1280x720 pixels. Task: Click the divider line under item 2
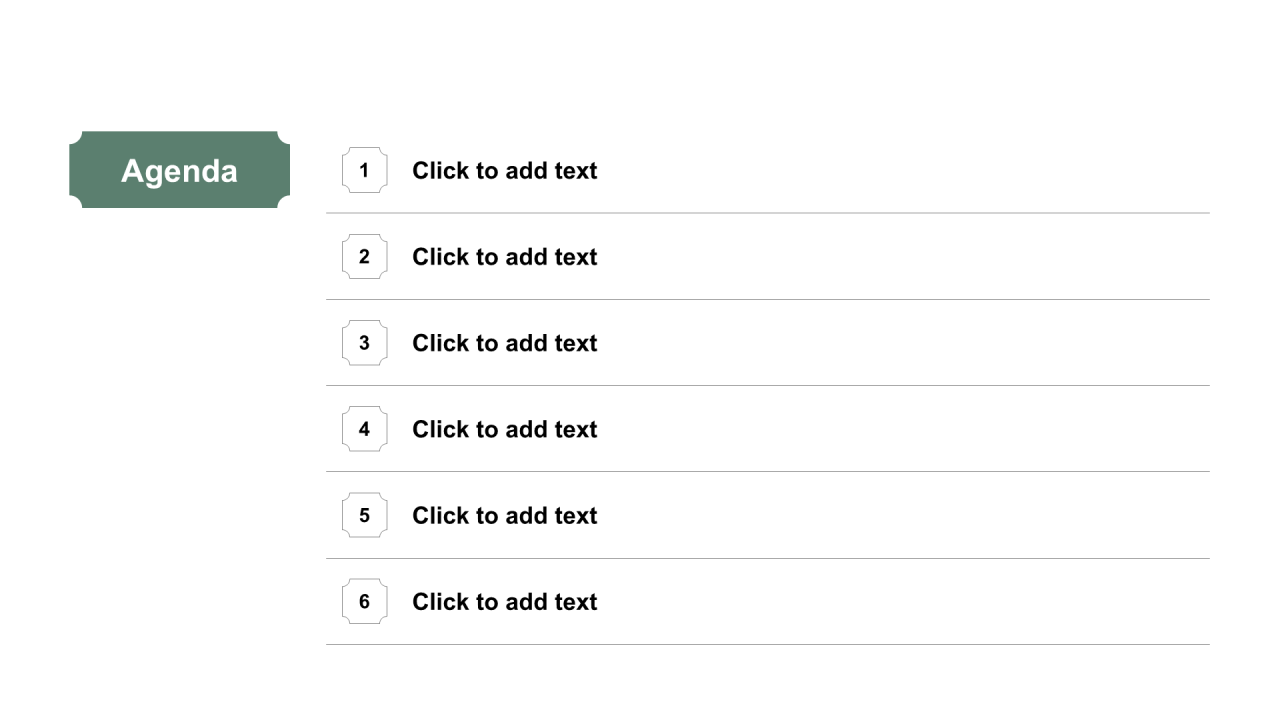767,299
